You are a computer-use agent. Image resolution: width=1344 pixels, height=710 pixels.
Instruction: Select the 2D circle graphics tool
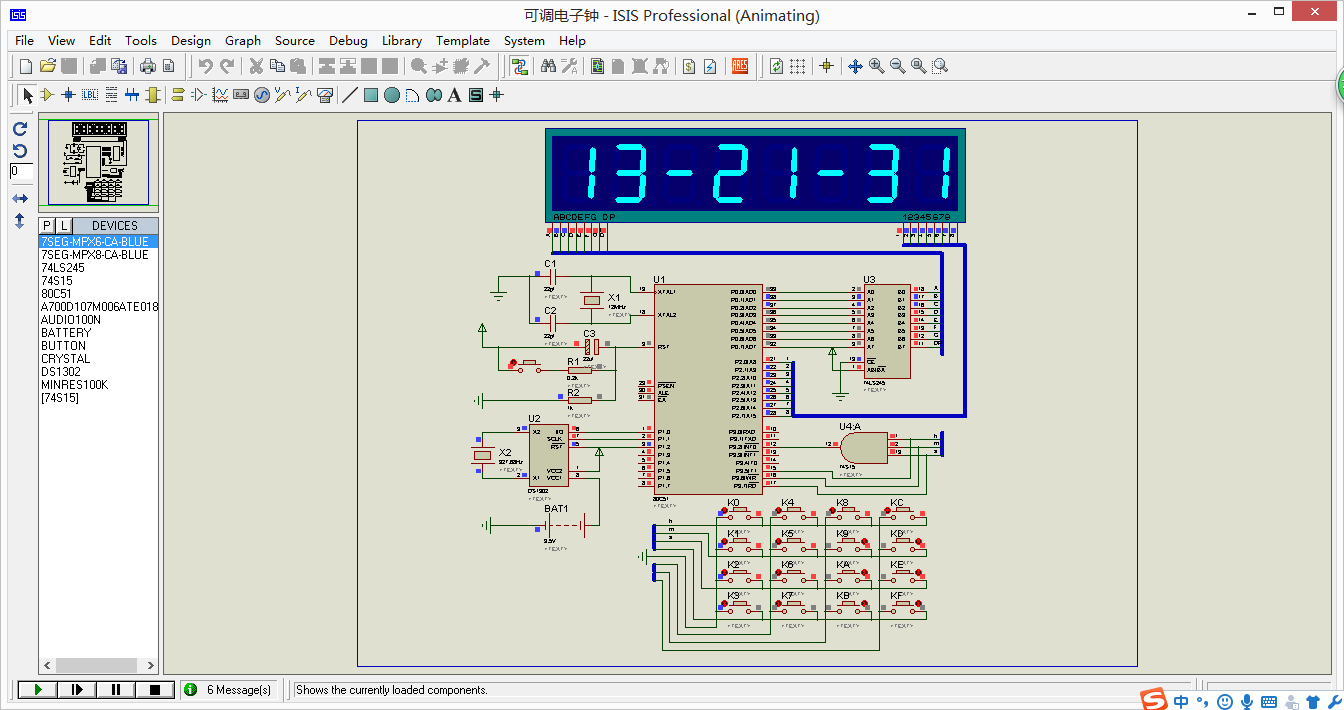pyautogui.click(x=392, y=95)
